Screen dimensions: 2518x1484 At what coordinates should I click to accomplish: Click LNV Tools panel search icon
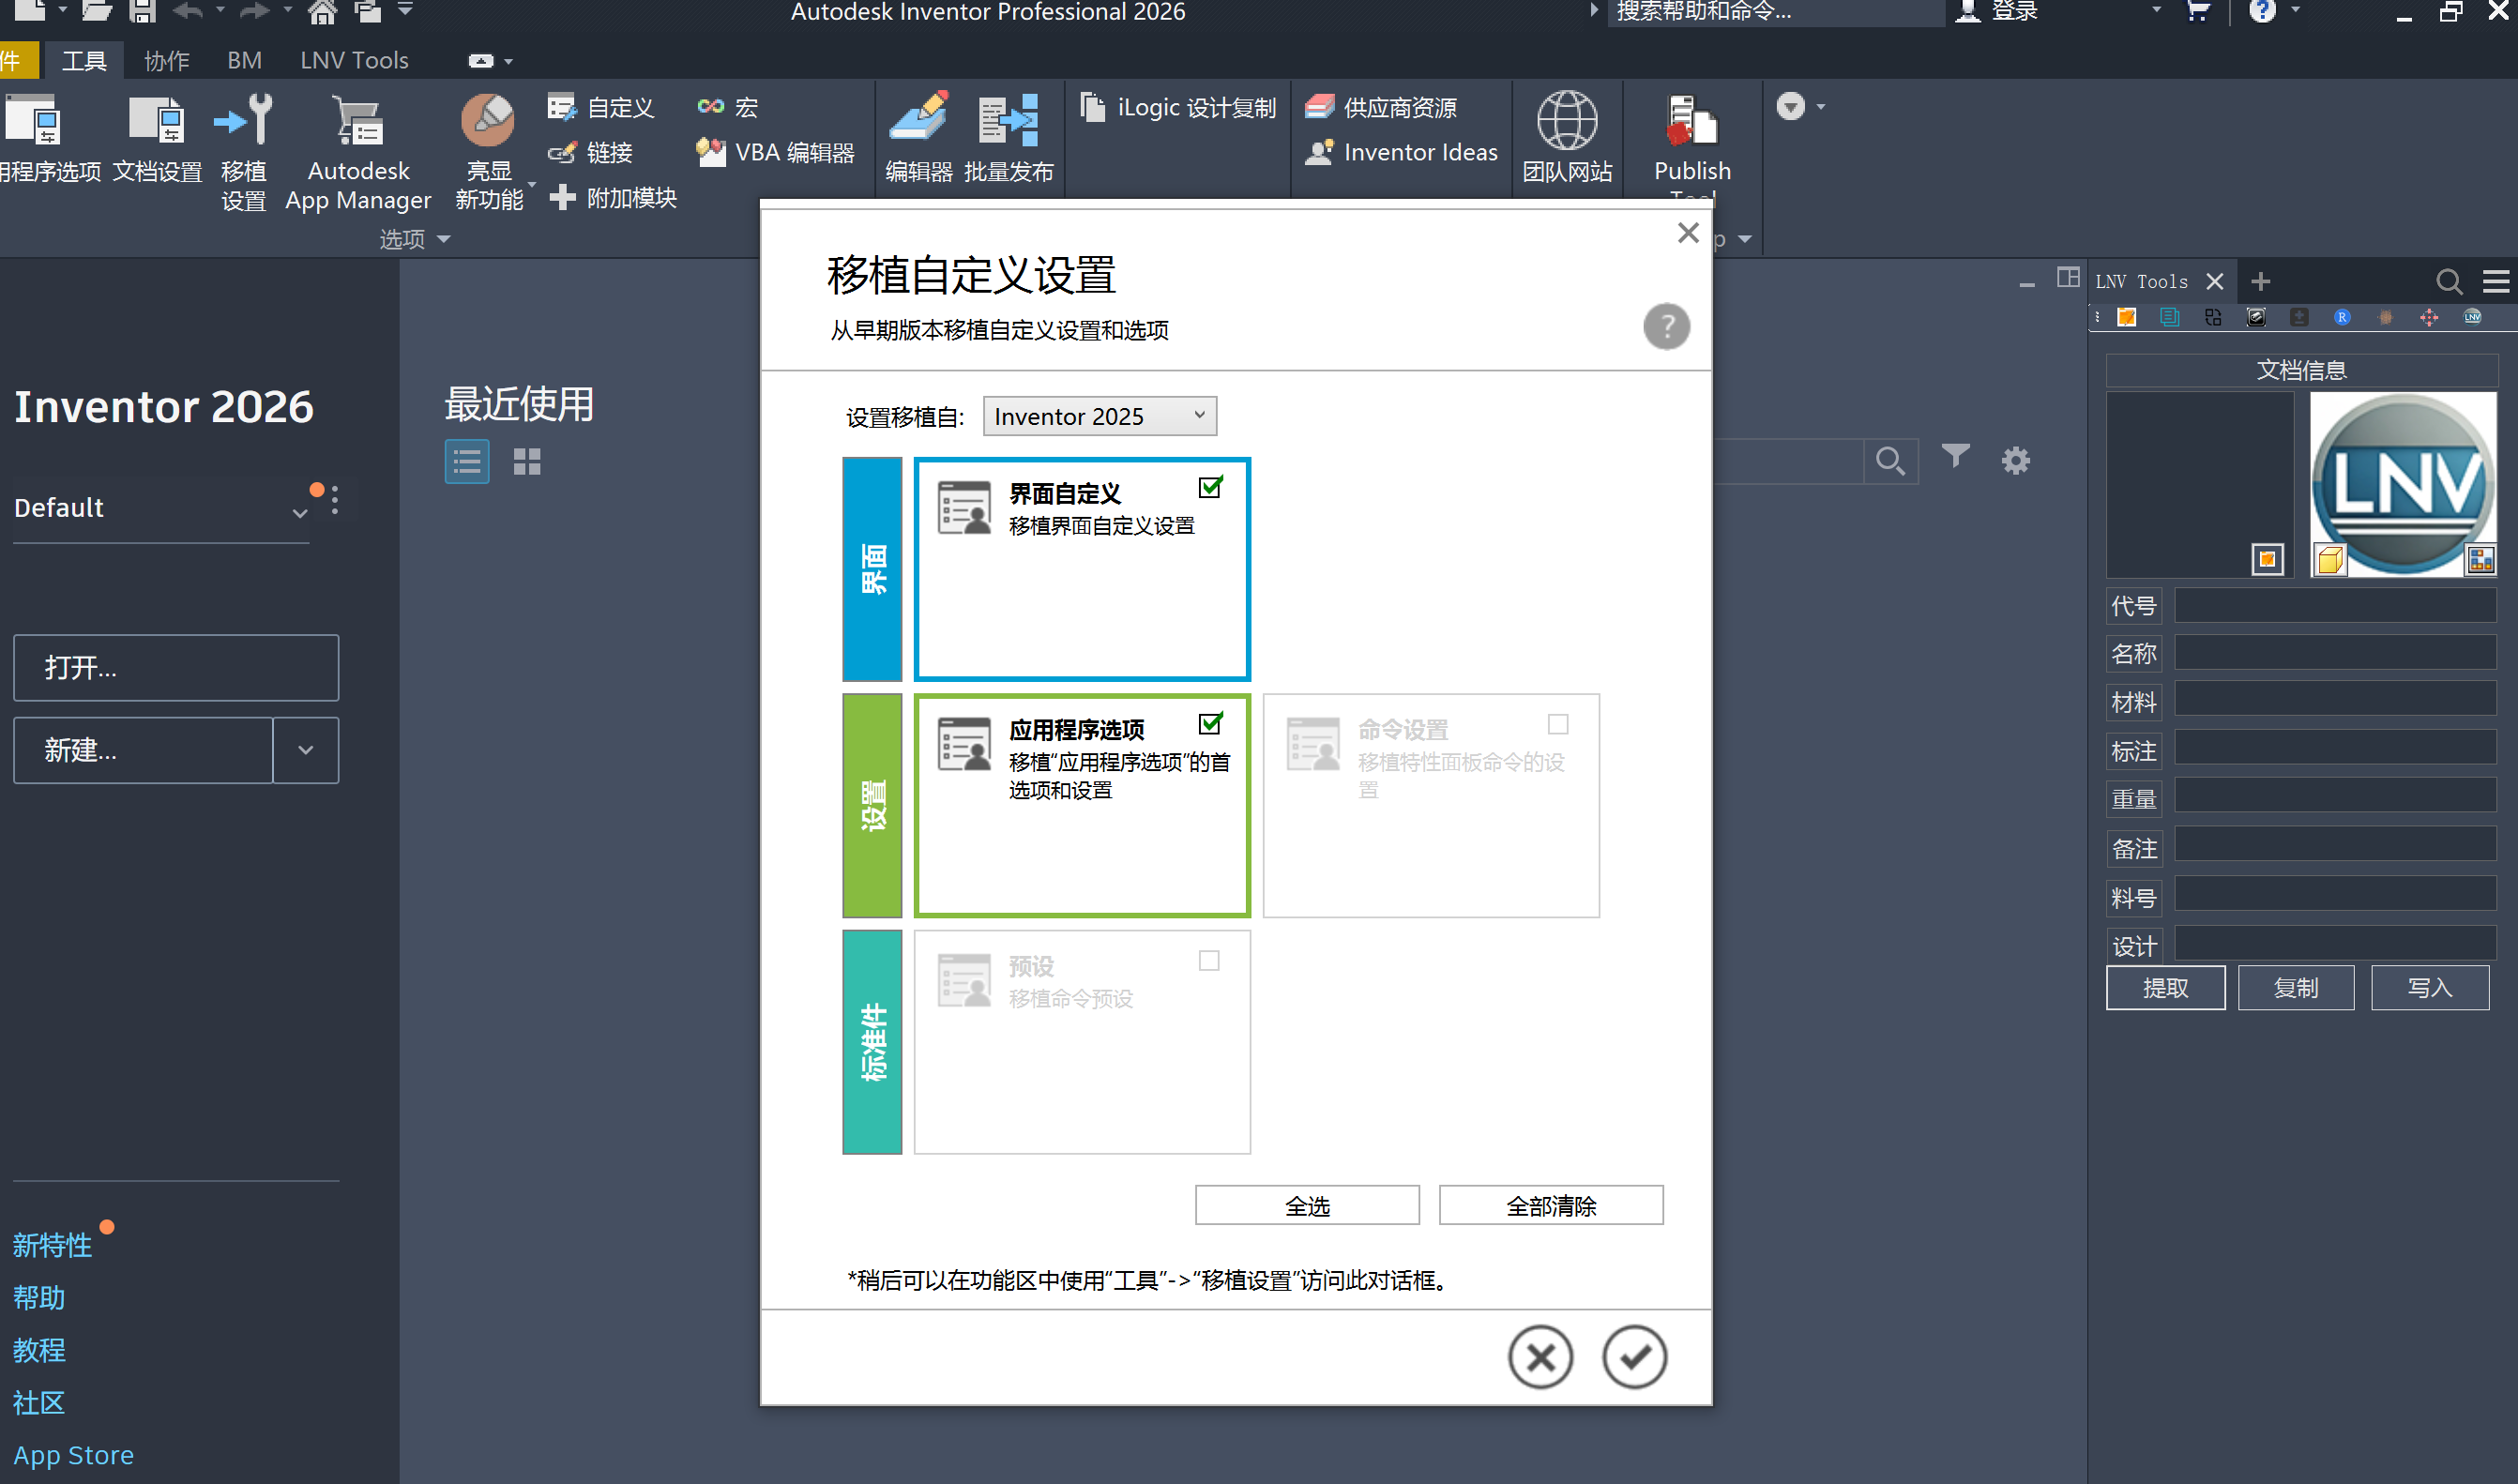2448,282
